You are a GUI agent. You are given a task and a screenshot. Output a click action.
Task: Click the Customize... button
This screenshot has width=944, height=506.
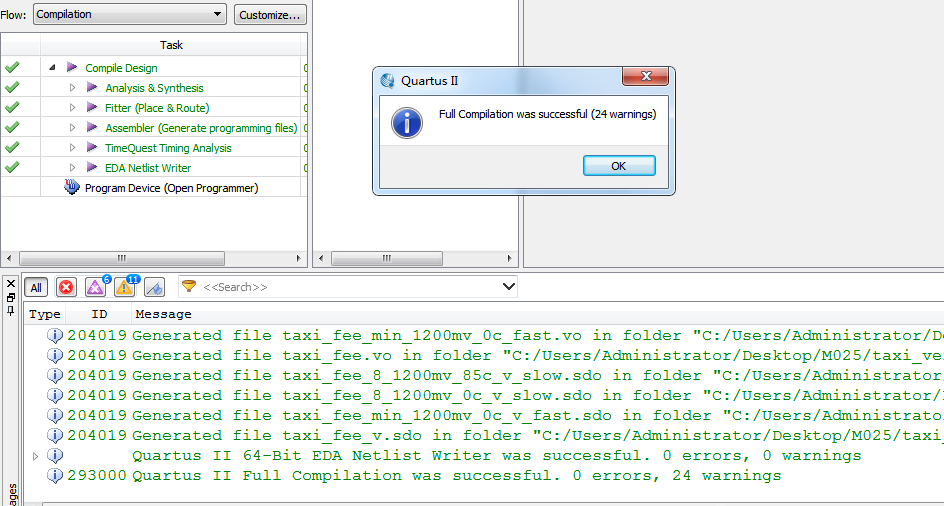pos(270,15)
